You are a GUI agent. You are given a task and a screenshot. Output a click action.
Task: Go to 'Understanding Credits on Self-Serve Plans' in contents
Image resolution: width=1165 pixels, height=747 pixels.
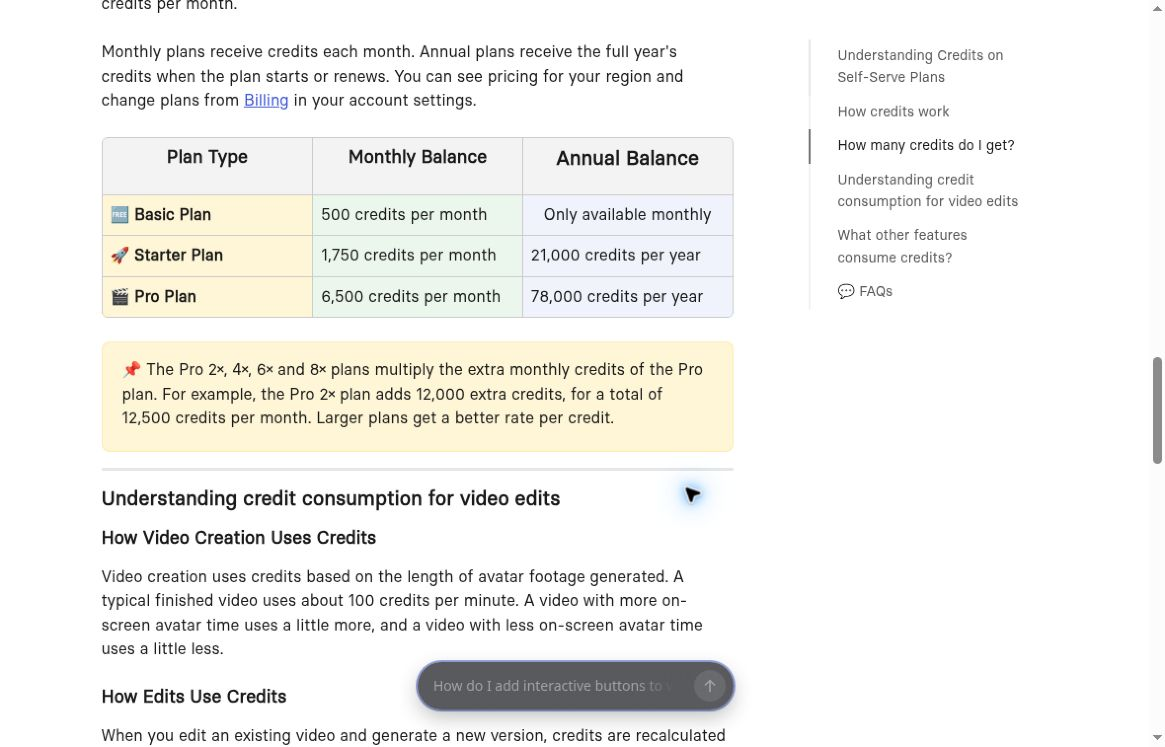point(920,66)
